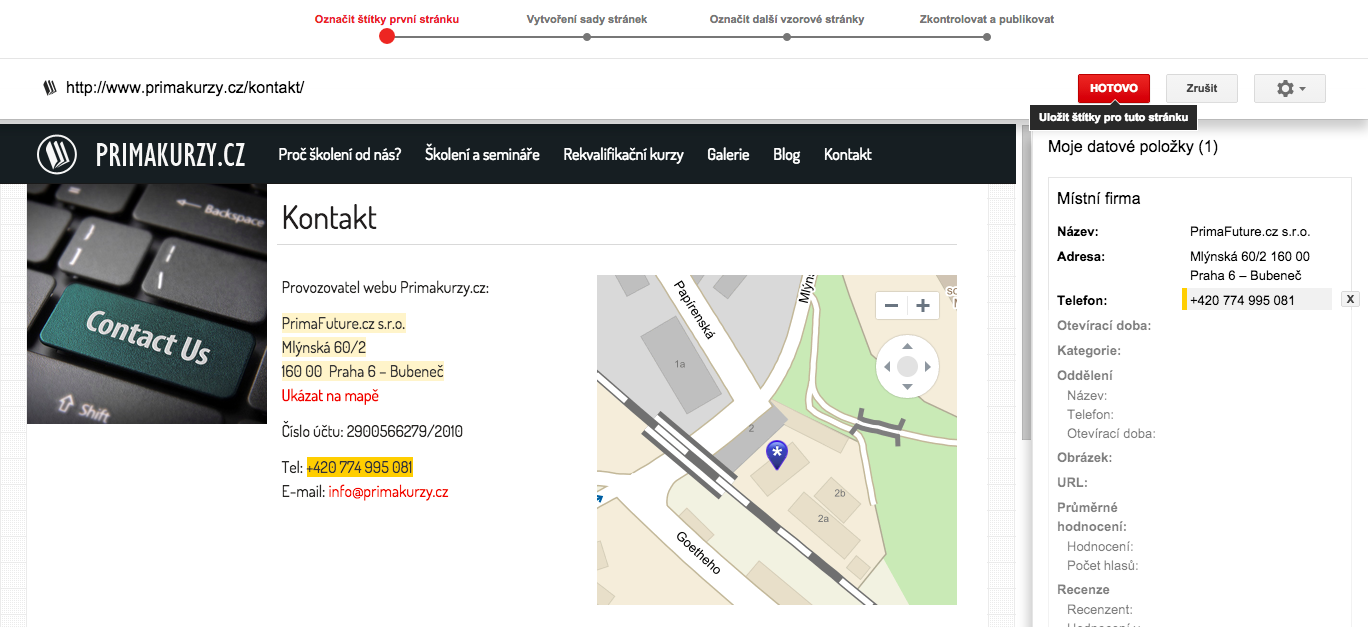1368x627 pixels.
Task: Open the Kontakt menu item
Action: pos(848,154)
